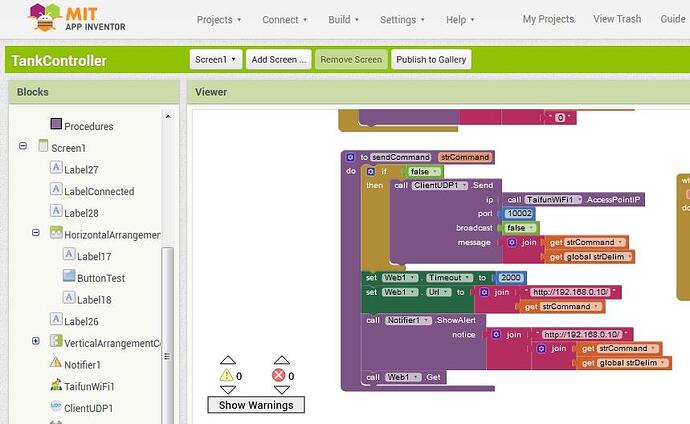Click the VerticalArrangement layout icon
Viewport: 690px width, 424px height.
56,341
